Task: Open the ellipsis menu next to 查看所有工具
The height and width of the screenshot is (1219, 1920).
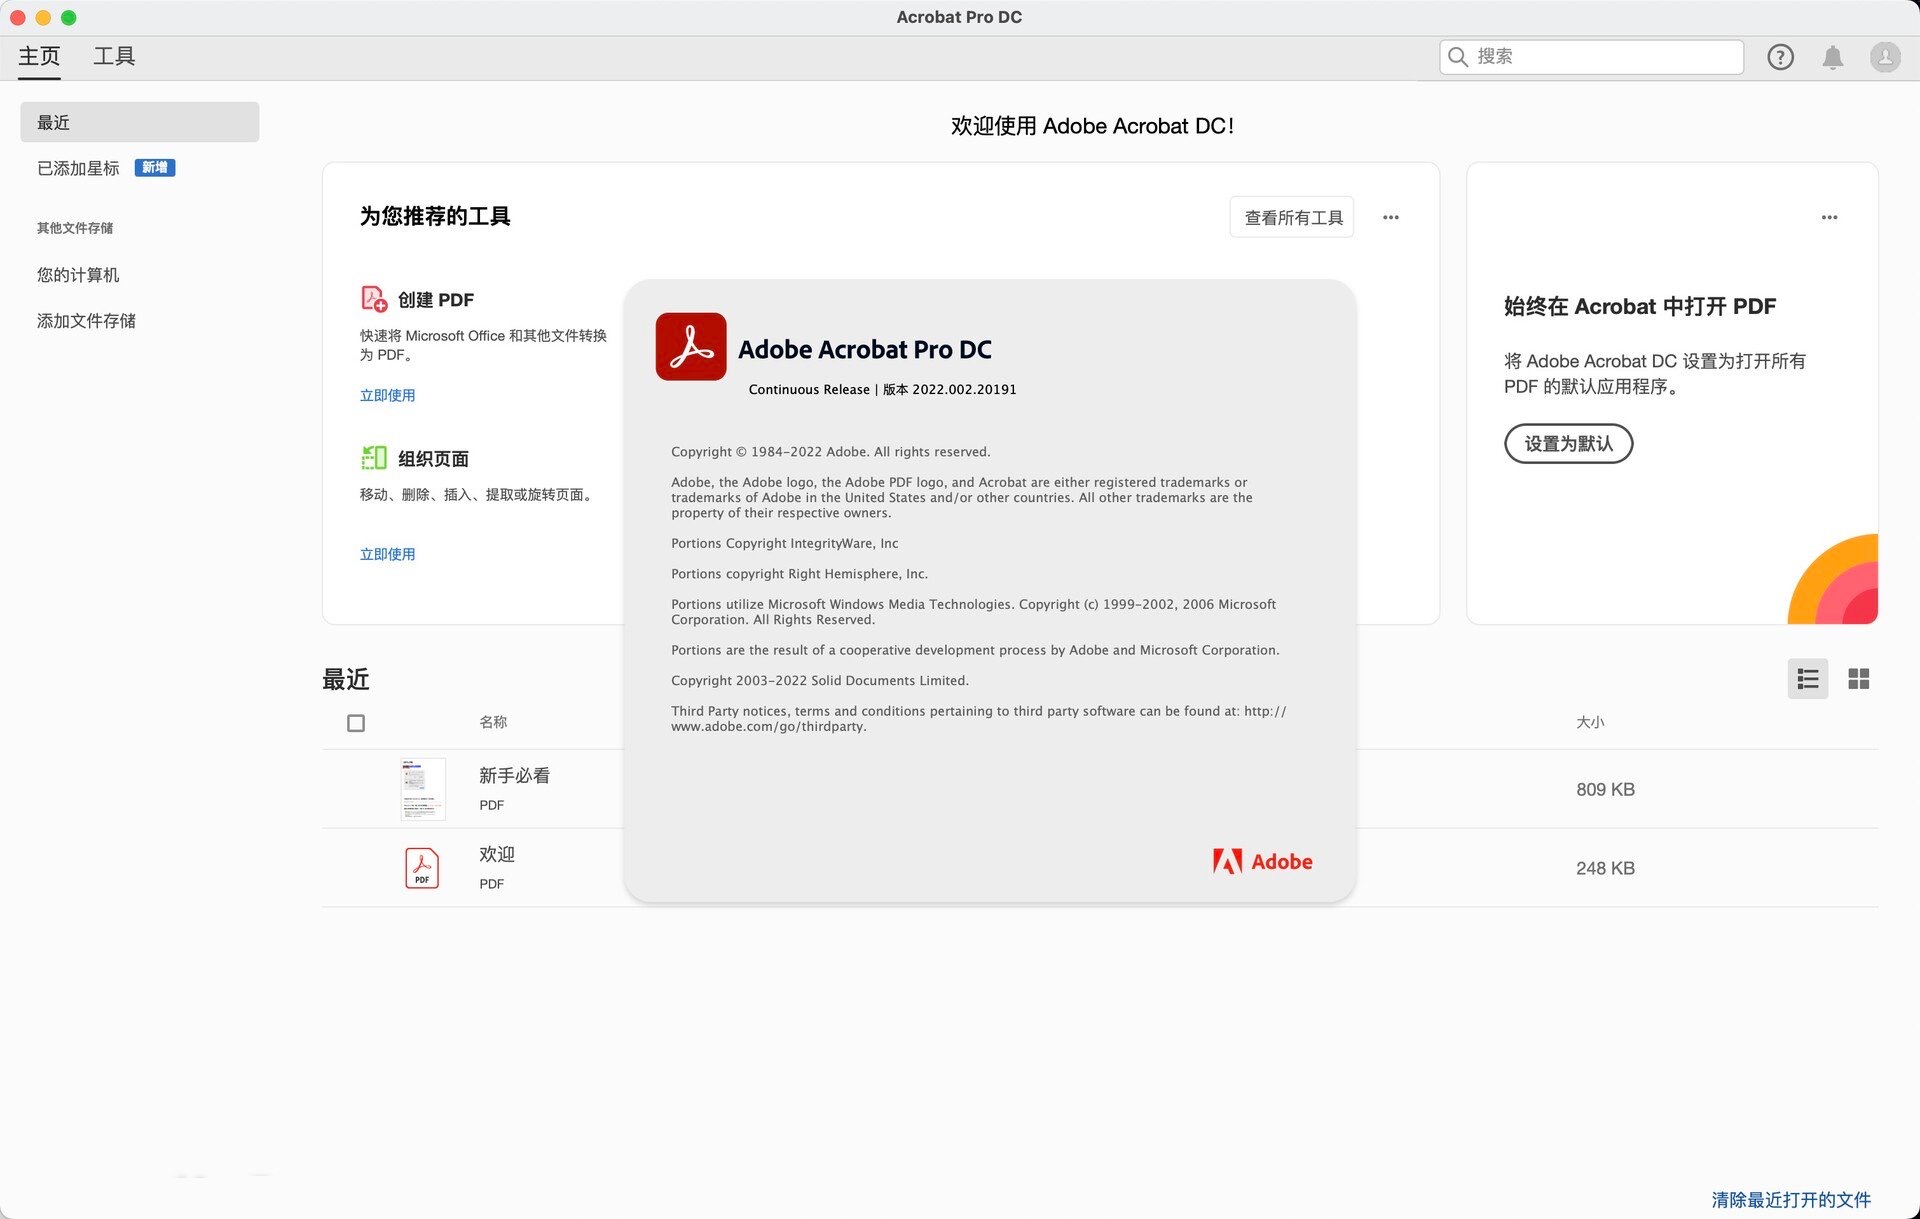Action: tap(1390, 217)
